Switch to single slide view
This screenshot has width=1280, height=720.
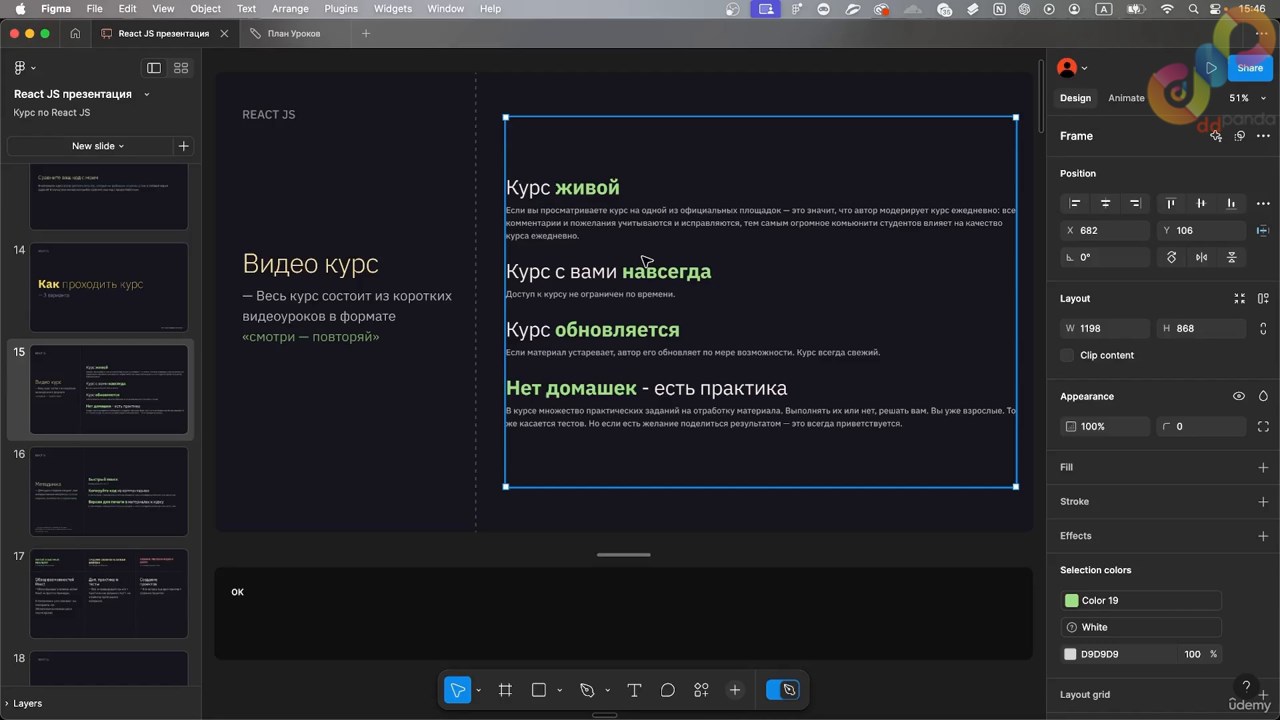pyautogui.click(x=154, y=68)
